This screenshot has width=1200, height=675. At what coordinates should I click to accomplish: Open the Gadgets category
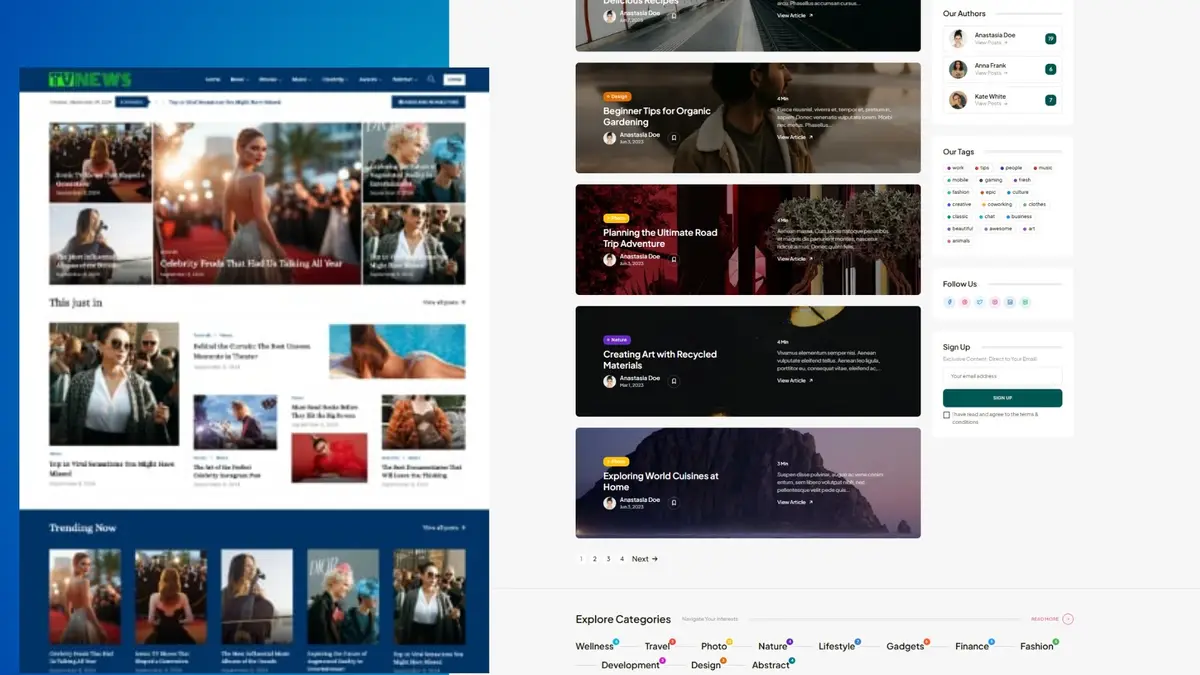[x=905, y=647]
